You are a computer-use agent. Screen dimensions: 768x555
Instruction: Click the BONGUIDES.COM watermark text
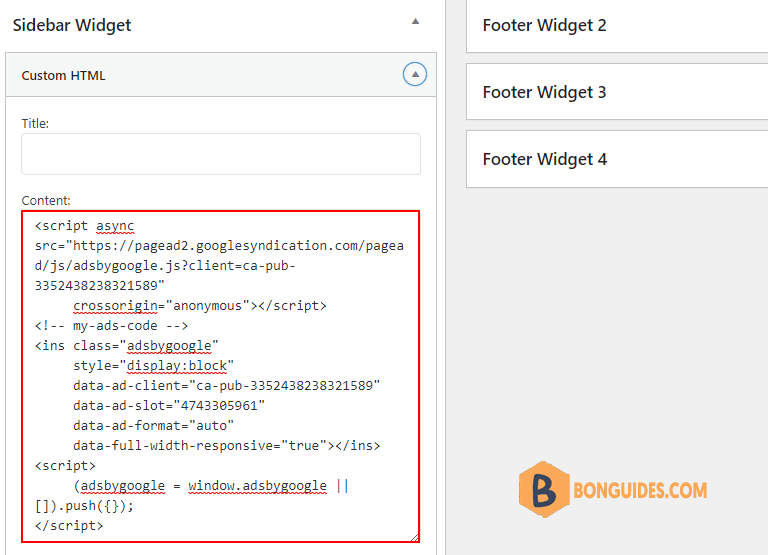[x=640, y=490]
